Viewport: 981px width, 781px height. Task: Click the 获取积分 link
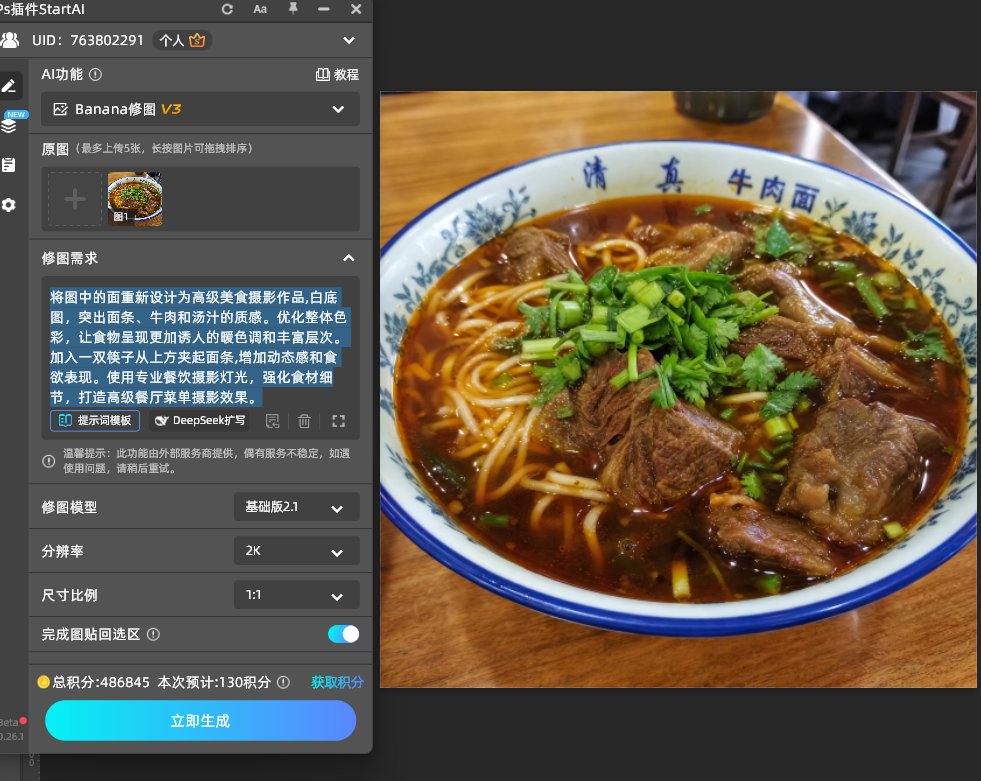pyautogui.click(x=337, y=682)
